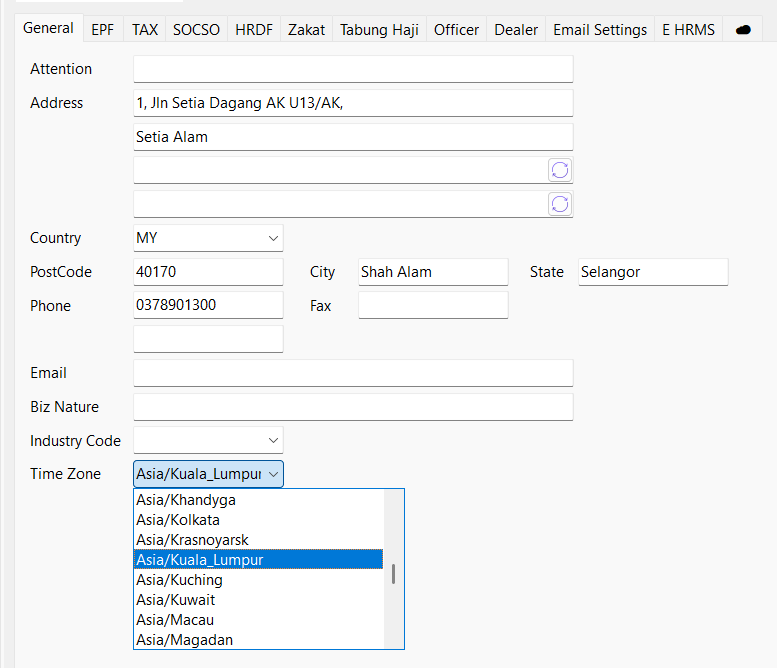Screen dimensions: 777x668
Task: Open the Industry Code dropdown
Action: click(273, 440)
